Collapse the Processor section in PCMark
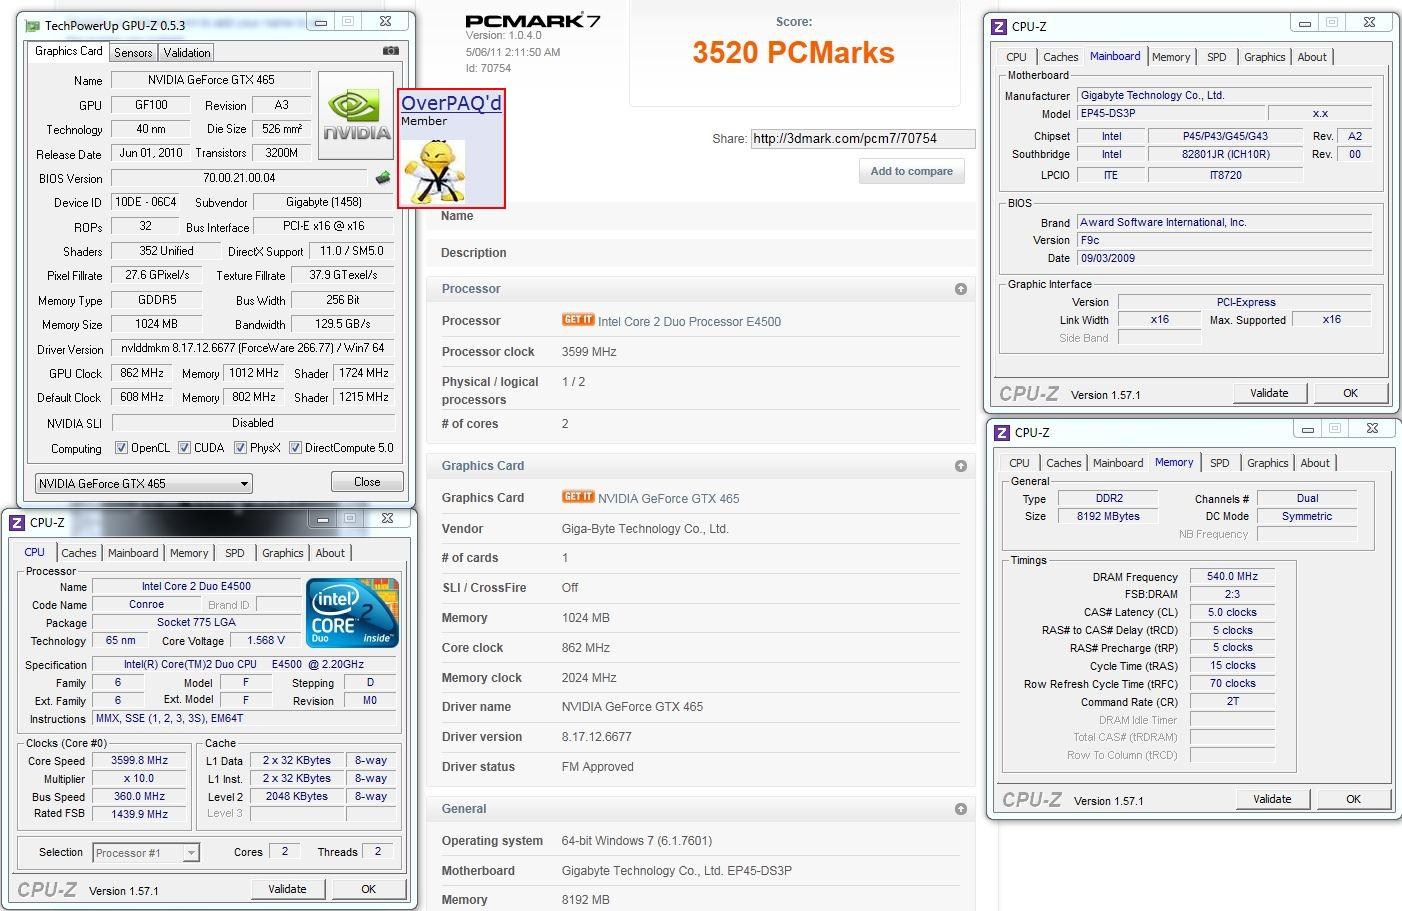Image resolution: width=1402 pixels, height=911 pixels. [x=961, y=289]
